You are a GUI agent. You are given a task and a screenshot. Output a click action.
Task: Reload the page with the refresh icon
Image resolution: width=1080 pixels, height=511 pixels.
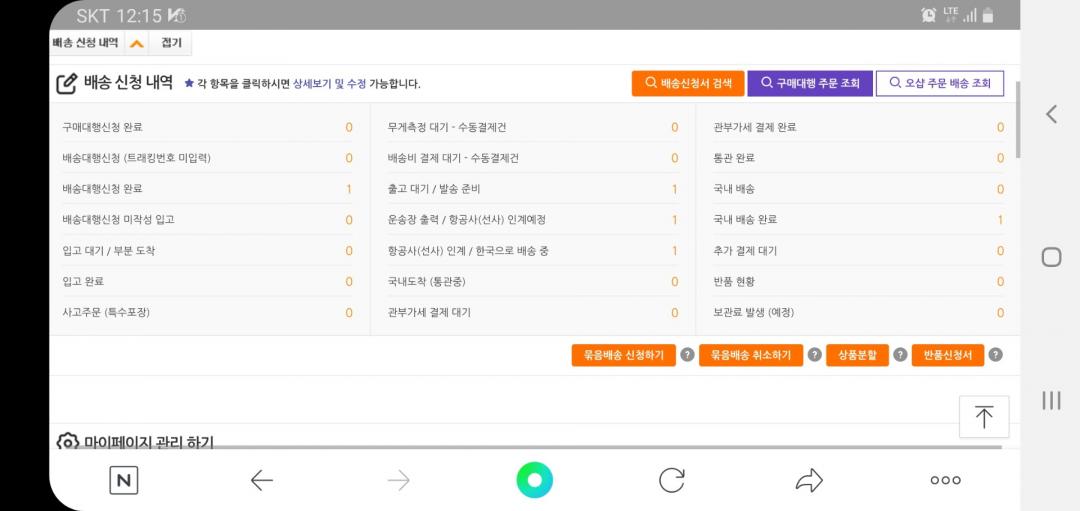[672, 481]
